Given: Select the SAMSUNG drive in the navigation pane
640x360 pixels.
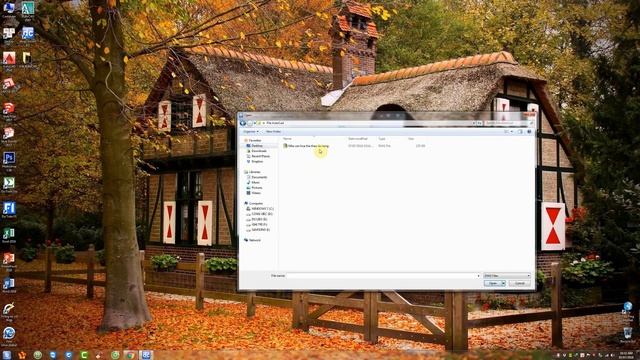Looking at the screenshot, I should point(260,230).
